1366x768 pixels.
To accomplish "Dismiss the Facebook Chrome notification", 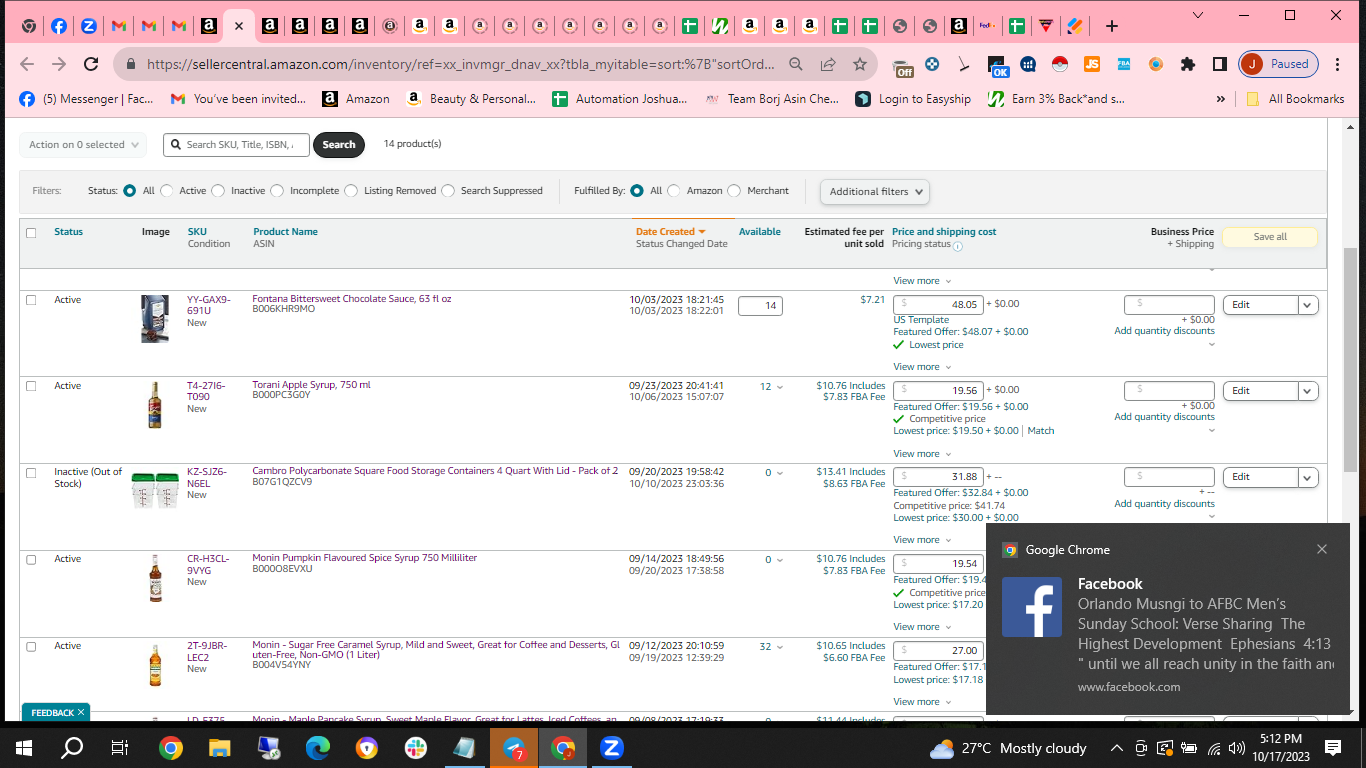I will tap(1322, 549).
